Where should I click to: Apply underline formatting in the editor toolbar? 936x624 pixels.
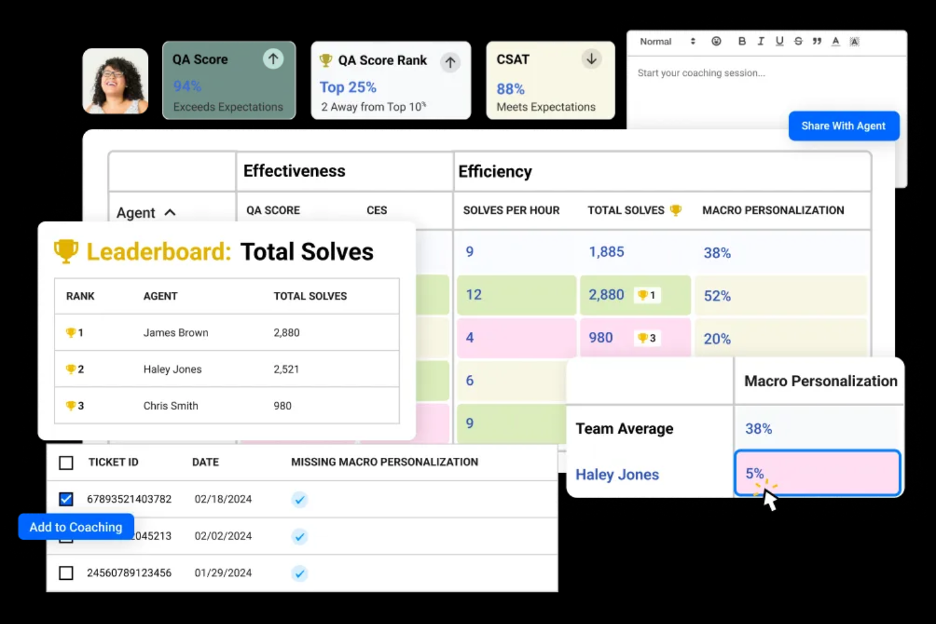(x=779, y=41)
